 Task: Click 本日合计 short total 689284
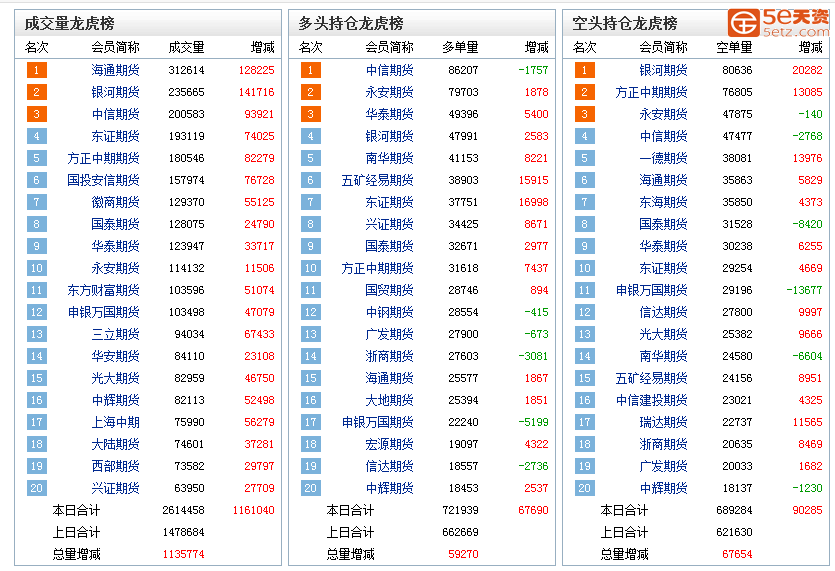(x=734, y=510)
